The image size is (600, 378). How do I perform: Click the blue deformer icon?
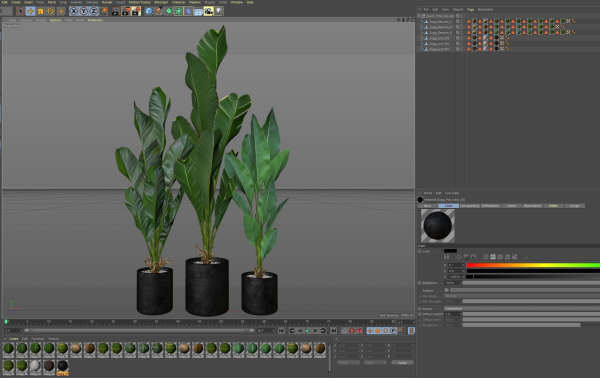click(188, 11)
